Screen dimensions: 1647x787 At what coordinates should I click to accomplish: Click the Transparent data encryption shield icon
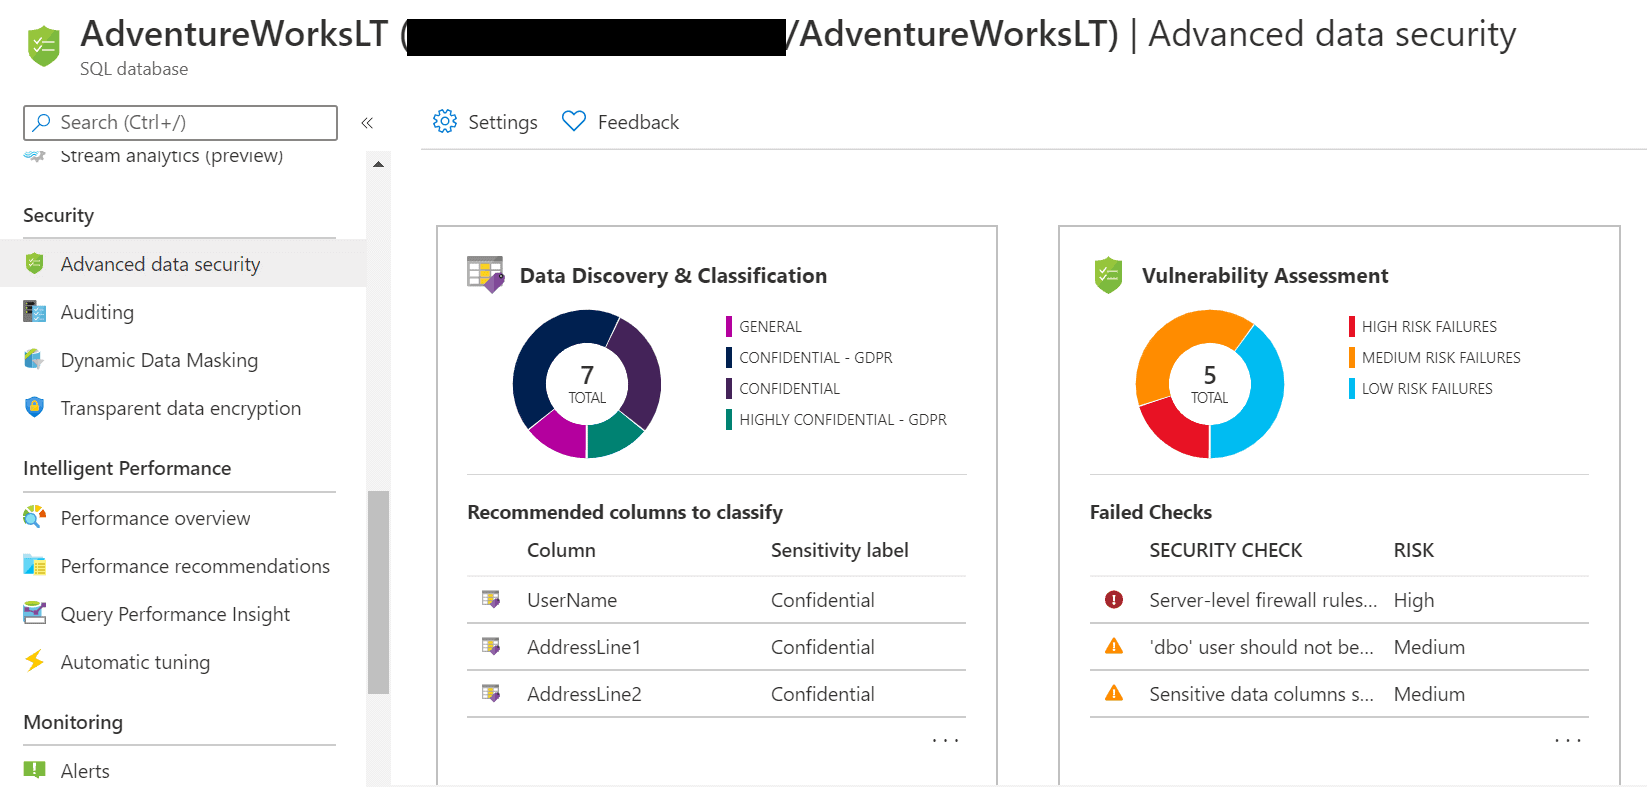(x=35, y=408)
